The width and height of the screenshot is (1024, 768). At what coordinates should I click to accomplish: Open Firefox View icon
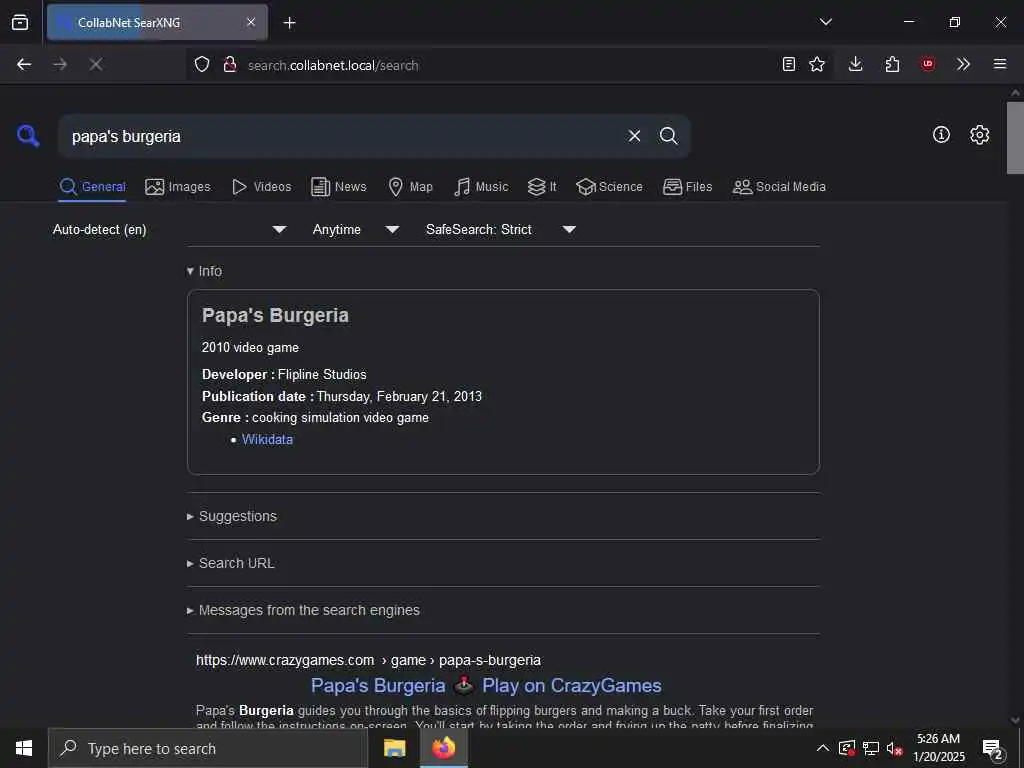click(x=20, y=22)
